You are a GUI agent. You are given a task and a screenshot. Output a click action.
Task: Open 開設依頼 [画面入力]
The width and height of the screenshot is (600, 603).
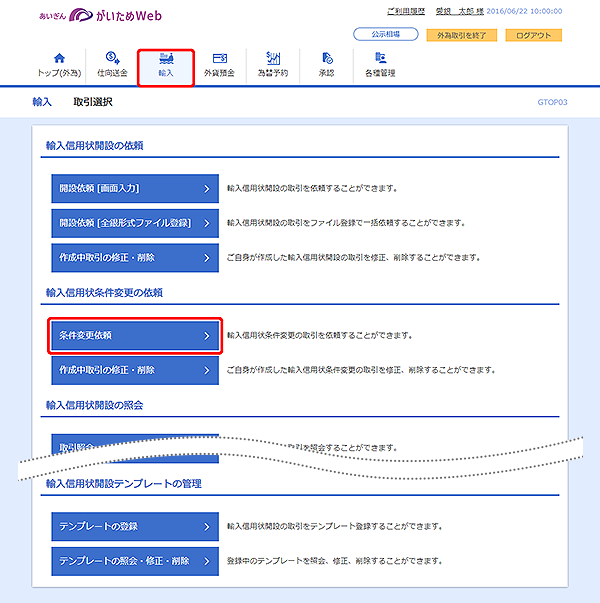(x=135, y=188)
